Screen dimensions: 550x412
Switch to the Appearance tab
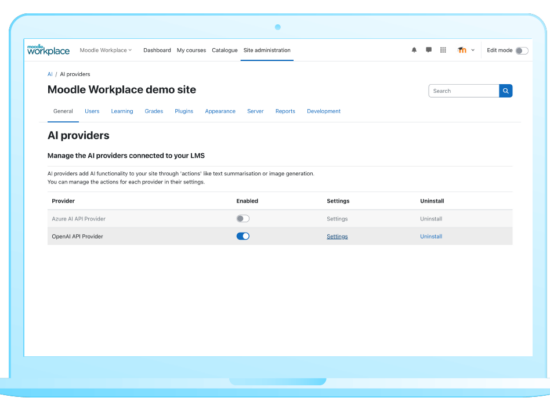click(220, 111)
